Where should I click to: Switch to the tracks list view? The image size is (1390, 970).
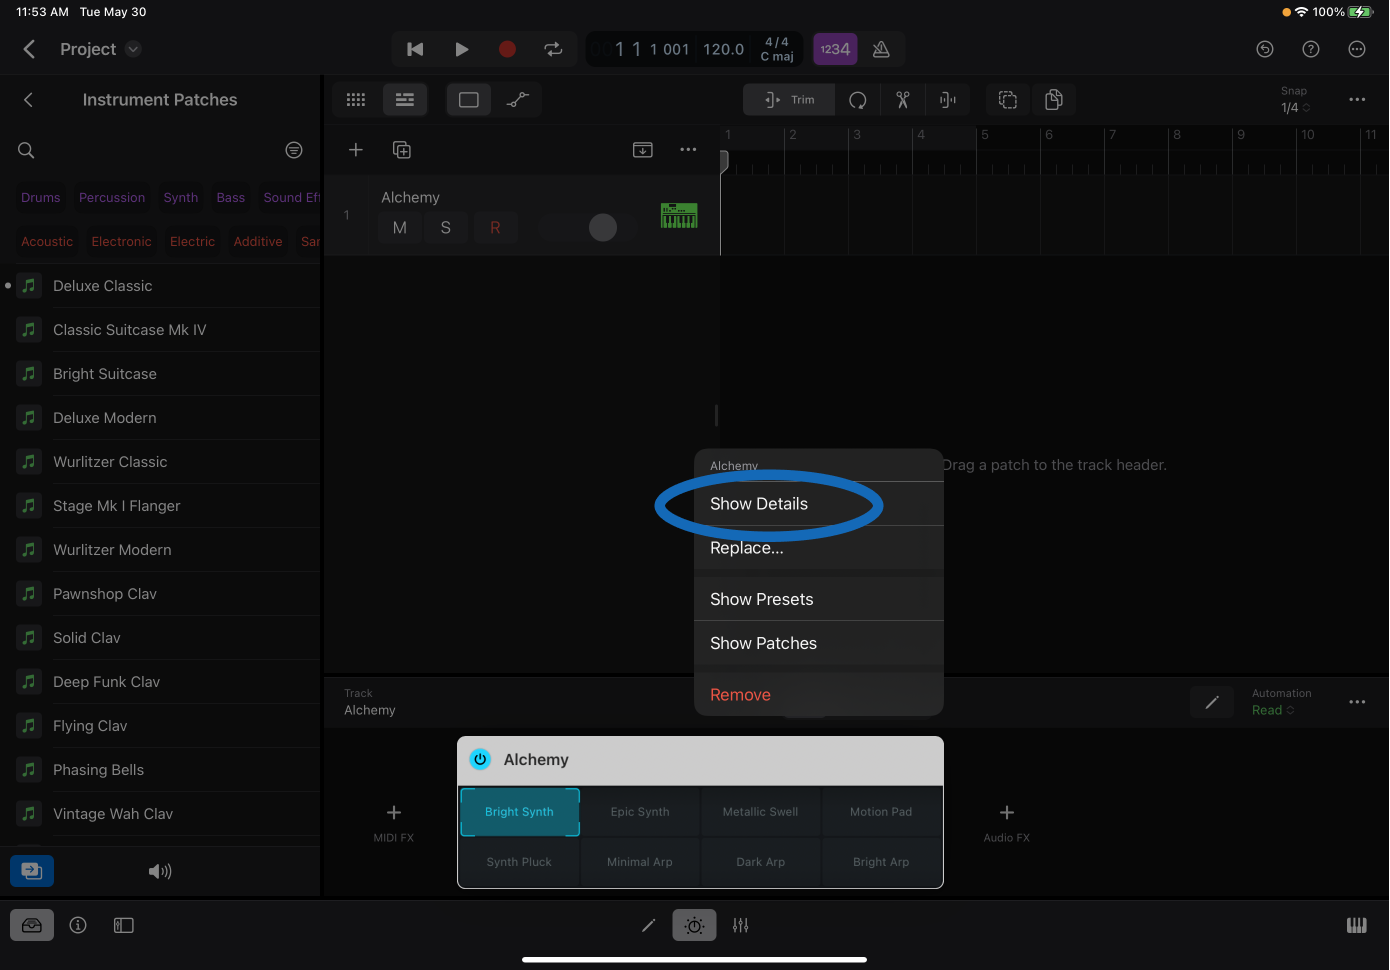[x=405, y=100]
